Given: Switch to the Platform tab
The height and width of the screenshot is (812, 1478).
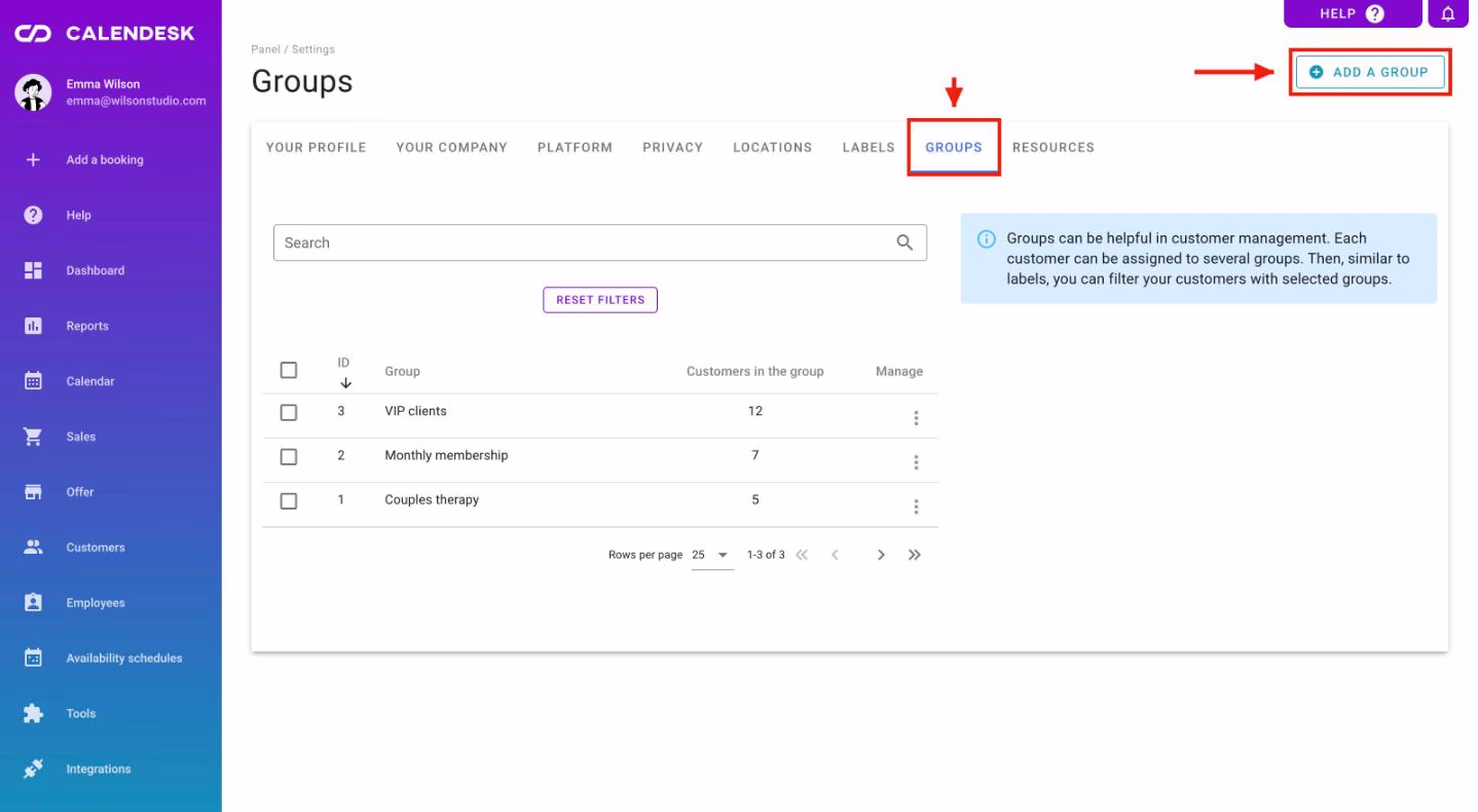Looking at the screenshot, I should click(575, 147).
